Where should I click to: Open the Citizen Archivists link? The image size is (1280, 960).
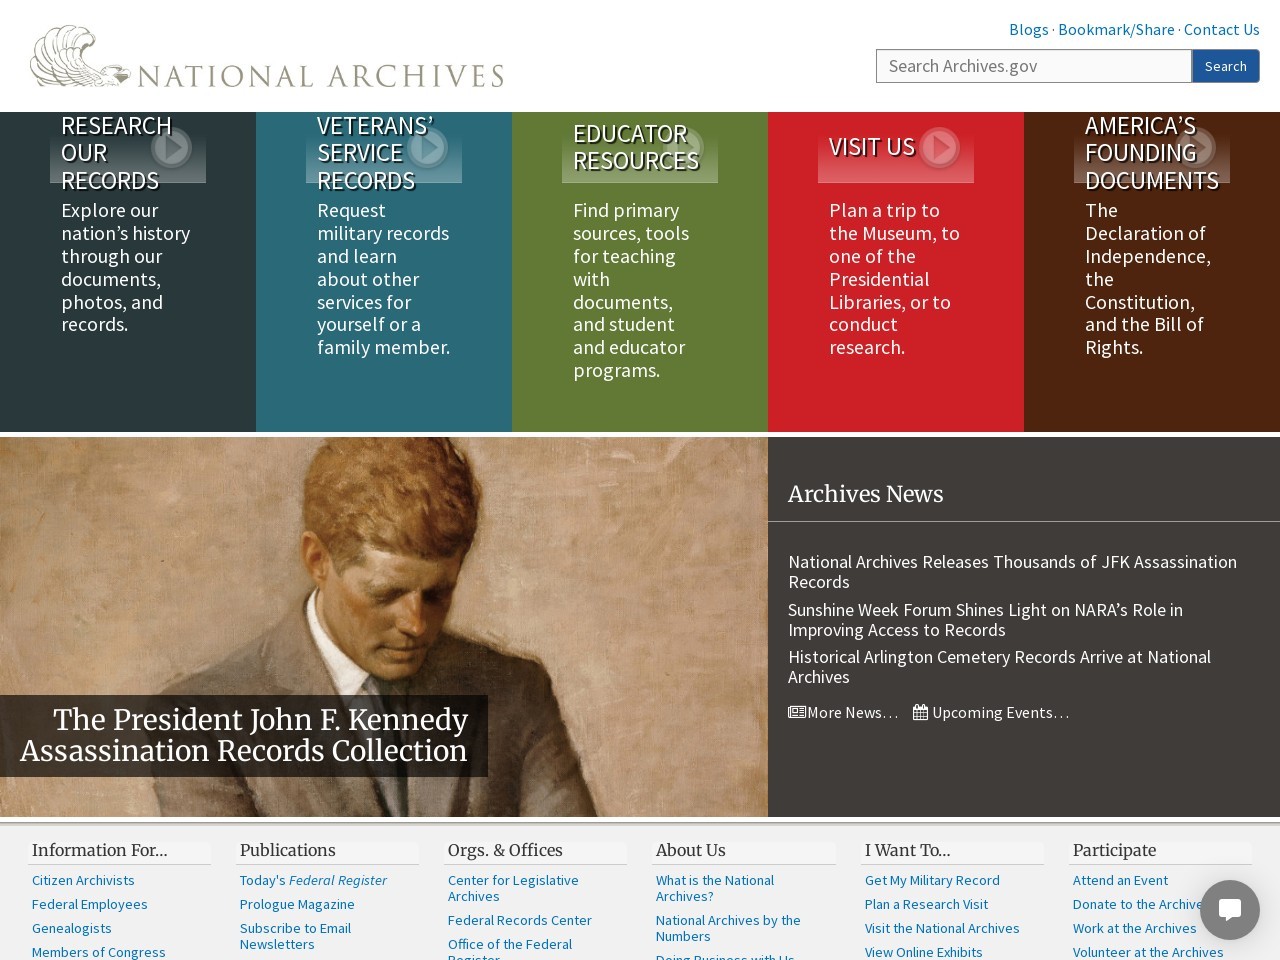[83, 880]
